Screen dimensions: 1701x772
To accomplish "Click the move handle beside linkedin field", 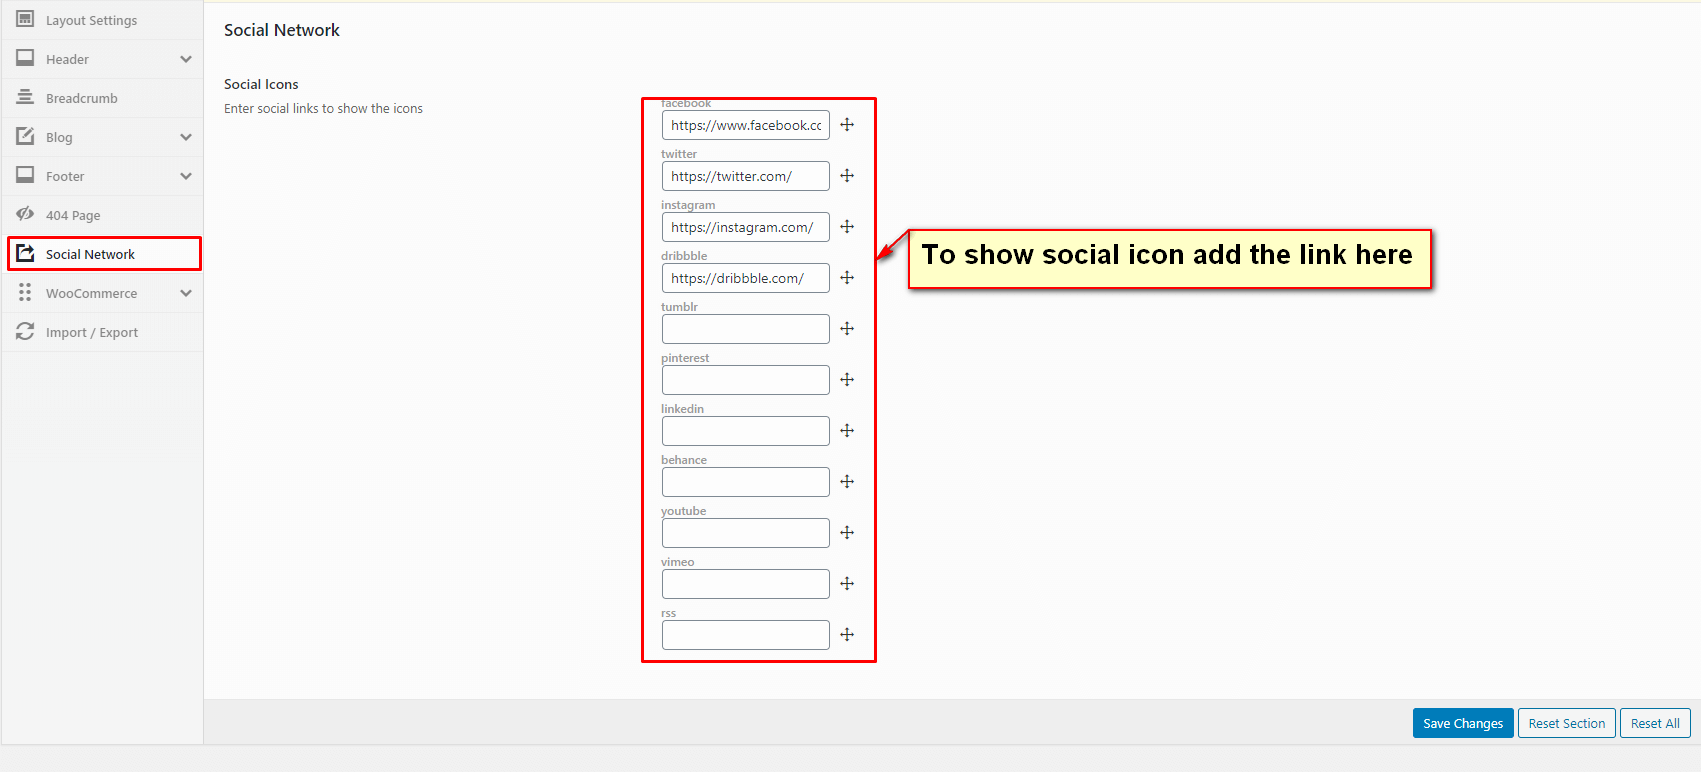I will 847,431.
